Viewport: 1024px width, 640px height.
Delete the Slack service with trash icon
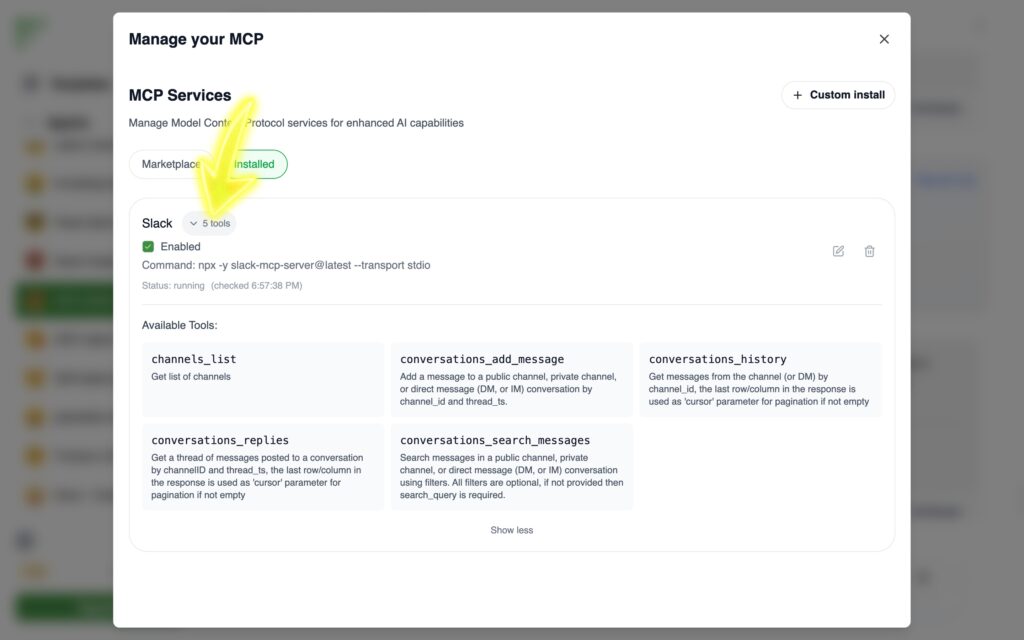(869, 251)
